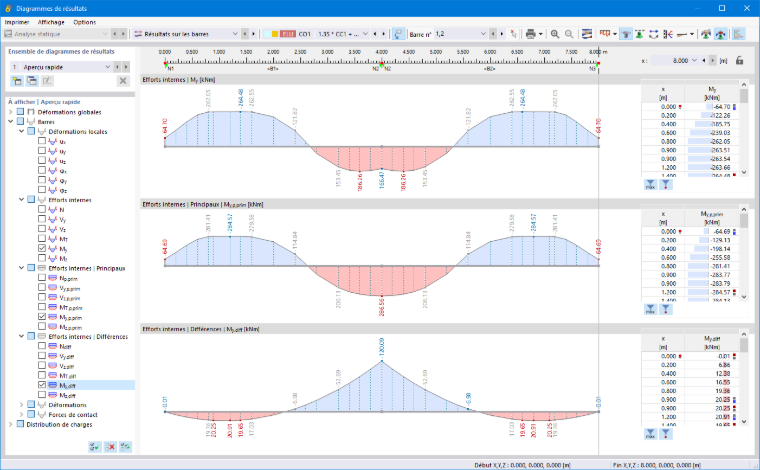
Task: Click the green support icon in the toolbar
Action: [x=640, y=34]
